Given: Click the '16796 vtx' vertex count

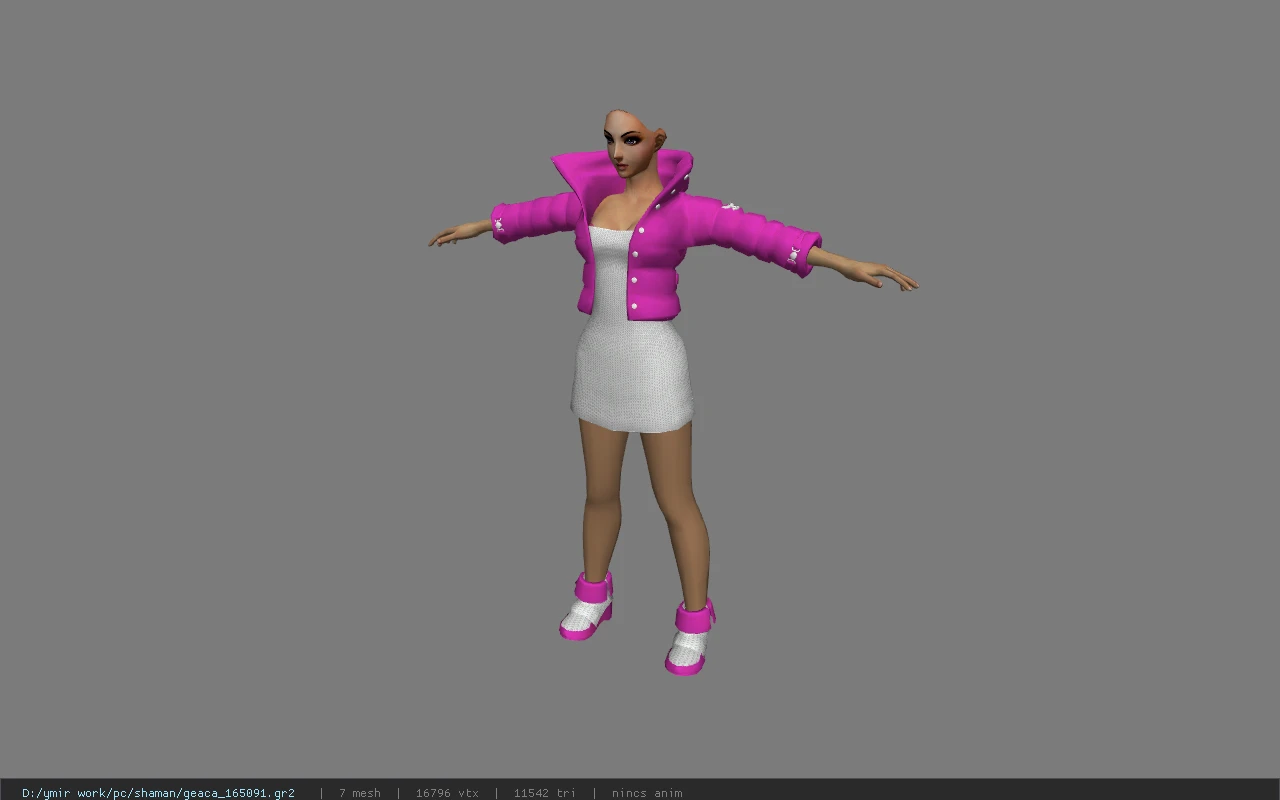Looking at the screenshot, I should pyautogui.click(x=447, y=793).
